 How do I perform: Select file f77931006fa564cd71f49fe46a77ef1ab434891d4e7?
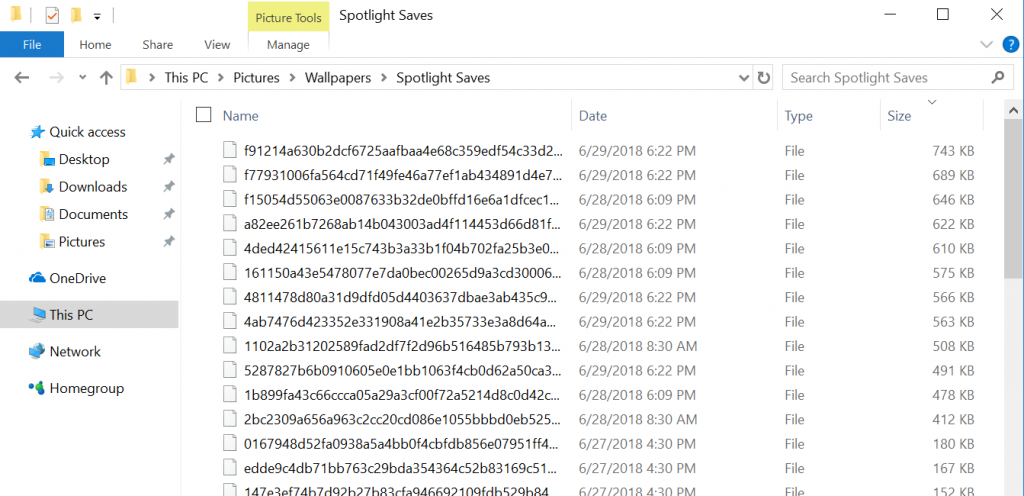pyautogui.click(x=402, y=175)
